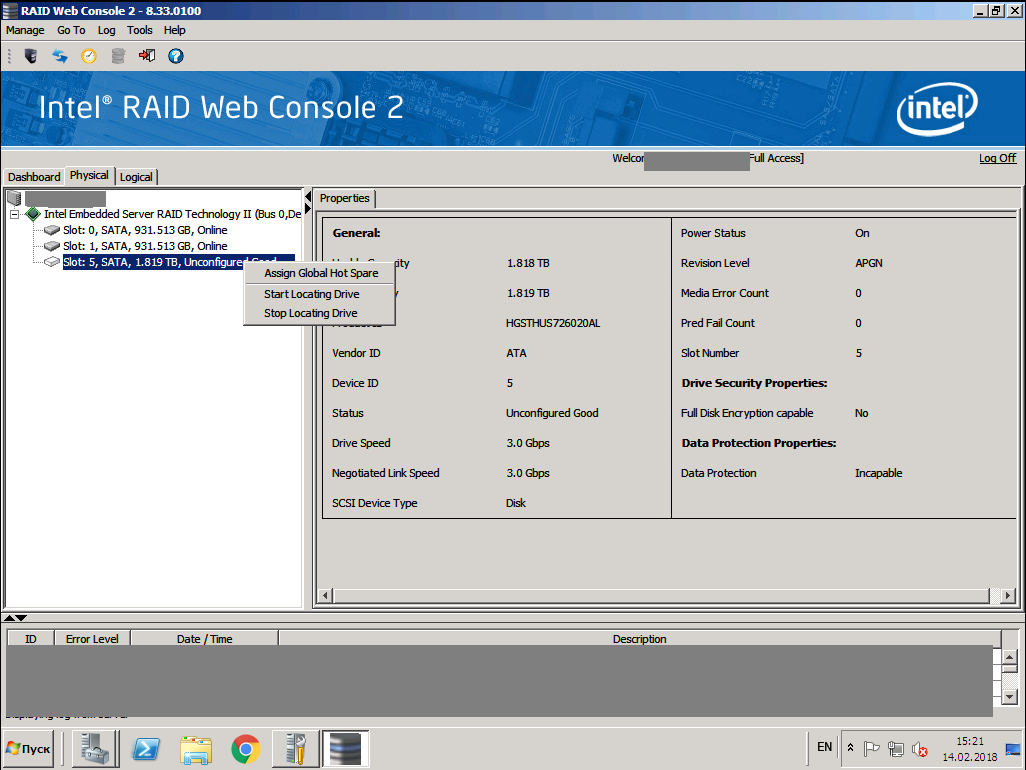Click the Date / Time column header
The image size is (1026, 770).
coord(205,639)
